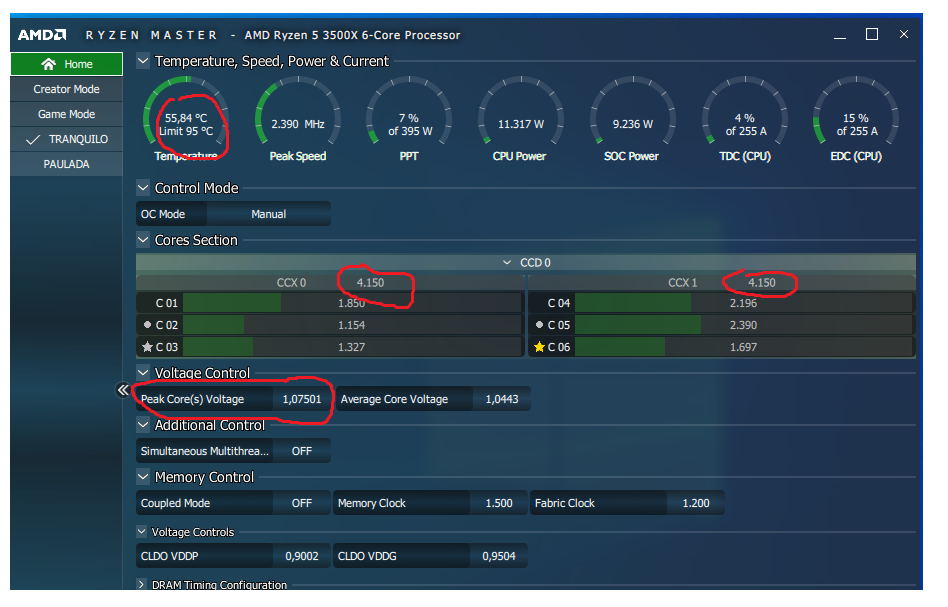Click the Memory Clock value 1.500
The image size is (948, 607).
coord(499,503)
